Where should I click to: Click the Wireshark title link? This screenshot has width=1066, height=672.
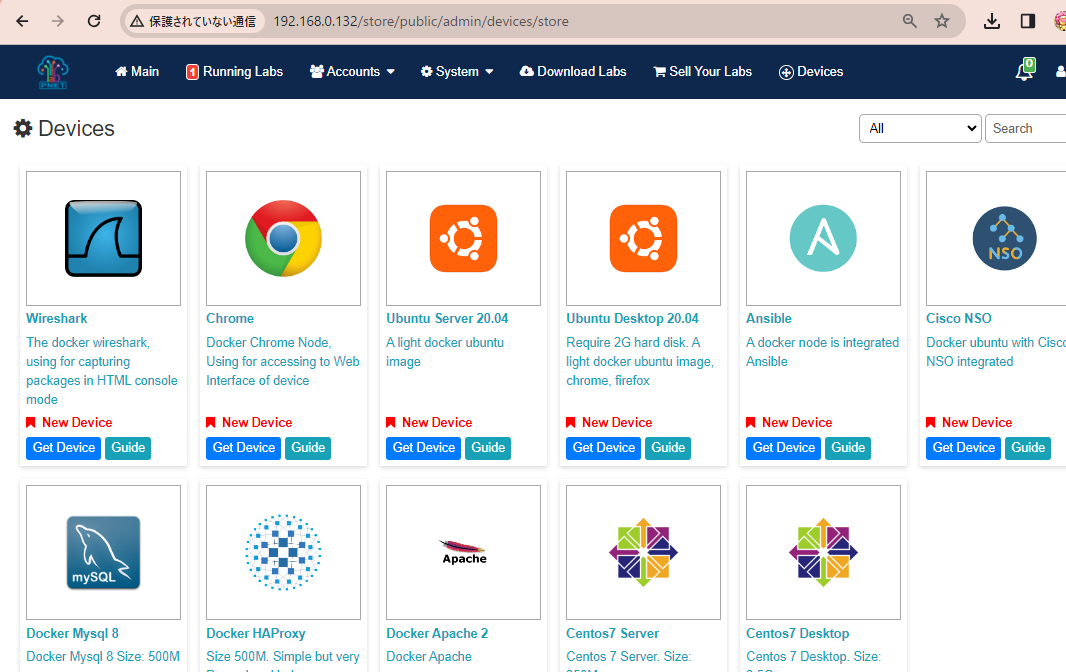(x=56, y=318)
